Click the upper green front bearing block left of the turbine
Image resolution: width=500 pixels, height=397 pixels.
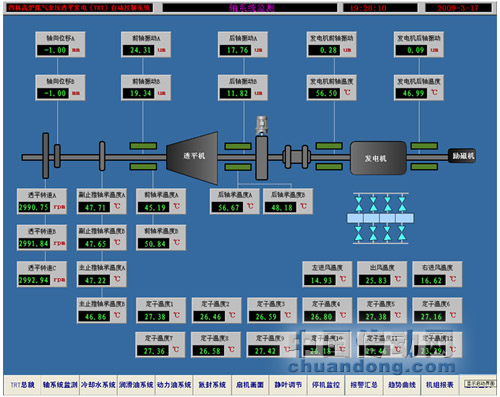click(143, 146)
